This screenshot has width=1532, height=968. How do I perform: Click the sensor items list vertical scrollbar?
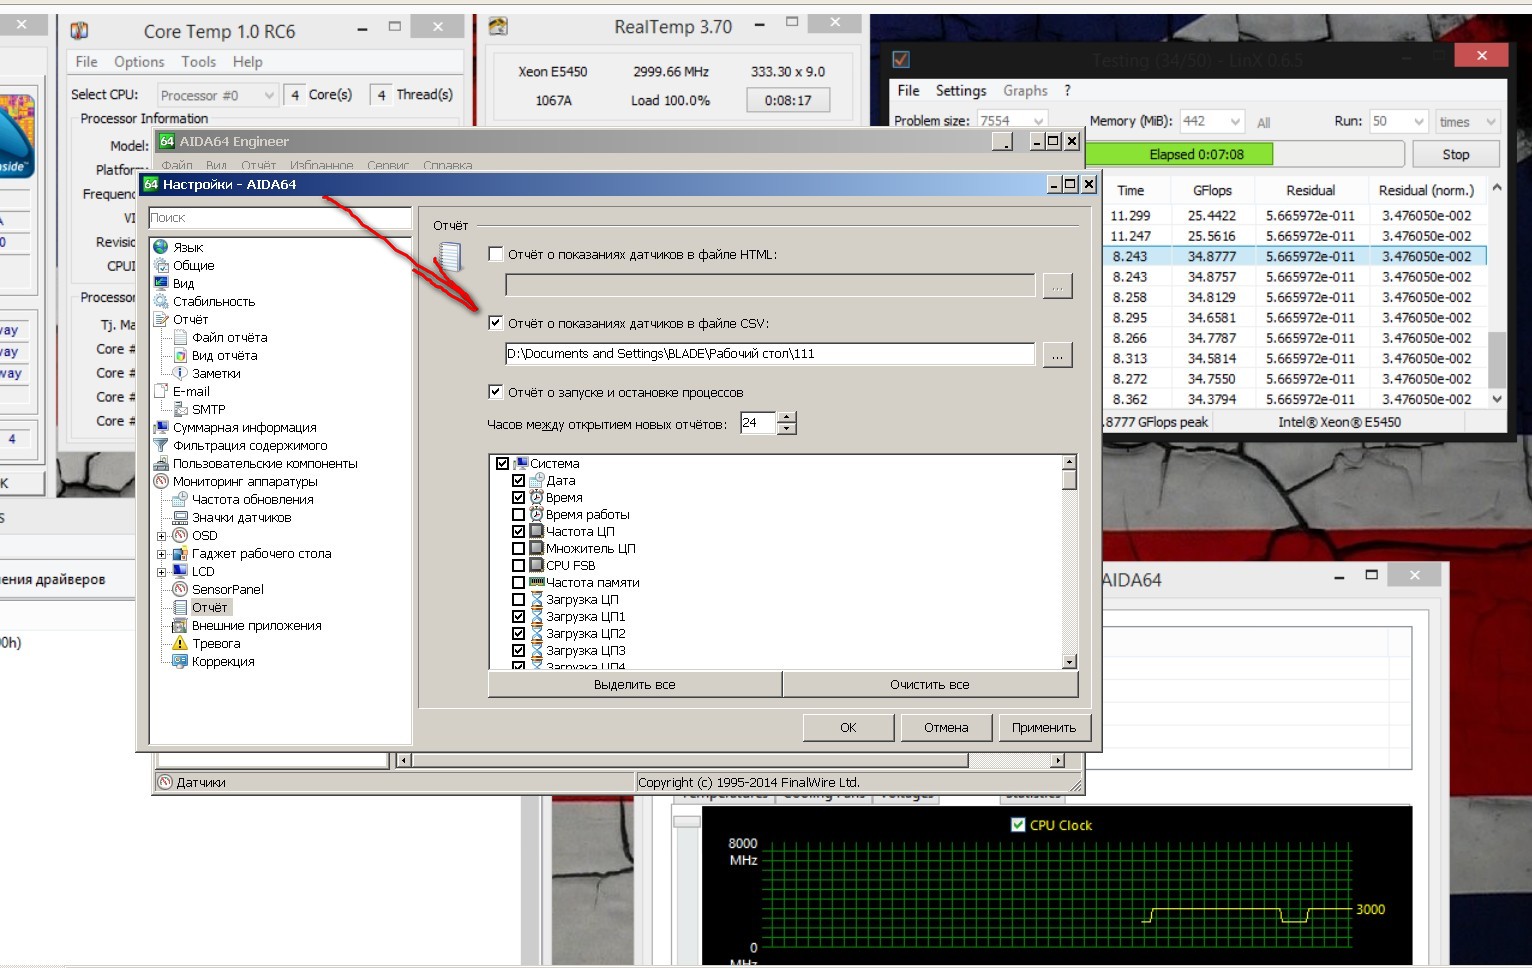pos(1069,561)
